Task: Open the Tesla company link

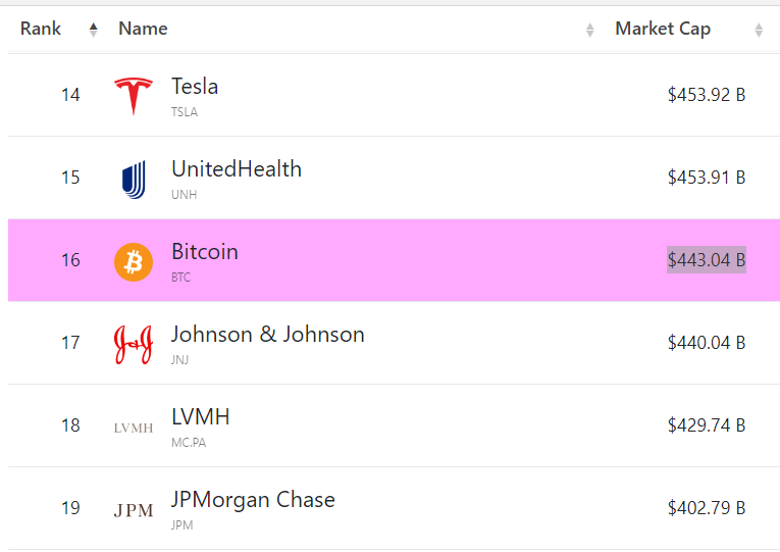Action: pyautogui.click(x=194, y=87)
